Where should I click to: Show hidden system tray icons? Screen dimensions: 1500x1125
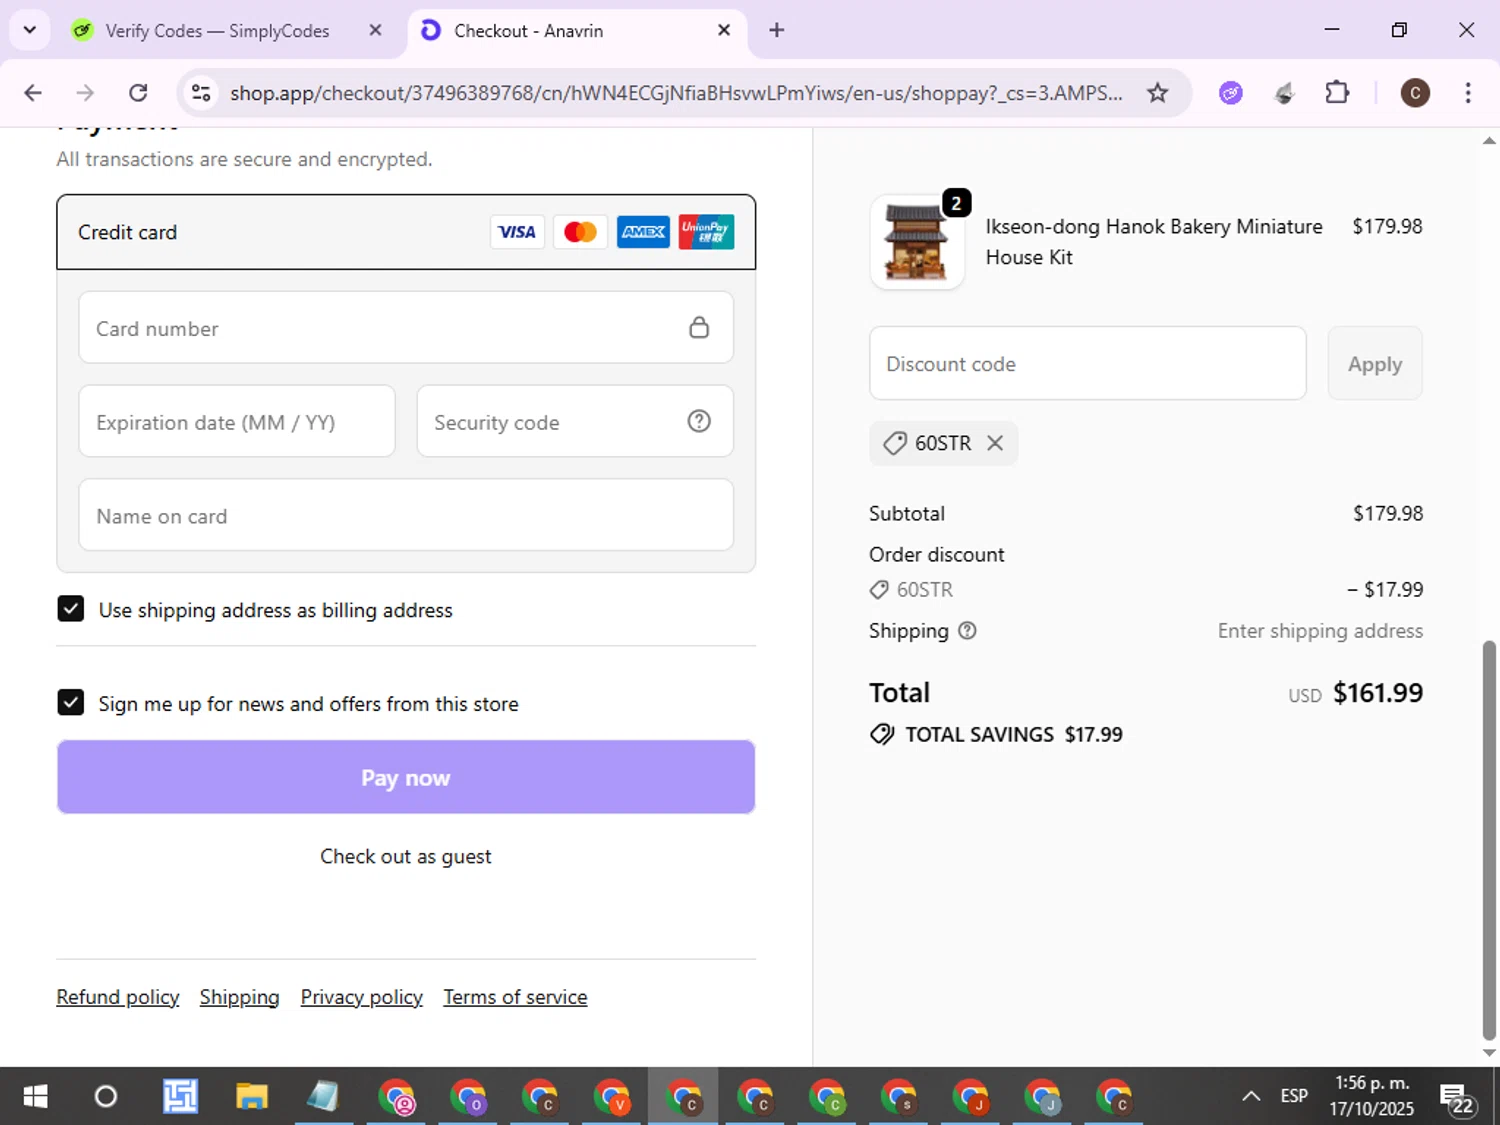[x=1251, y=1097]
